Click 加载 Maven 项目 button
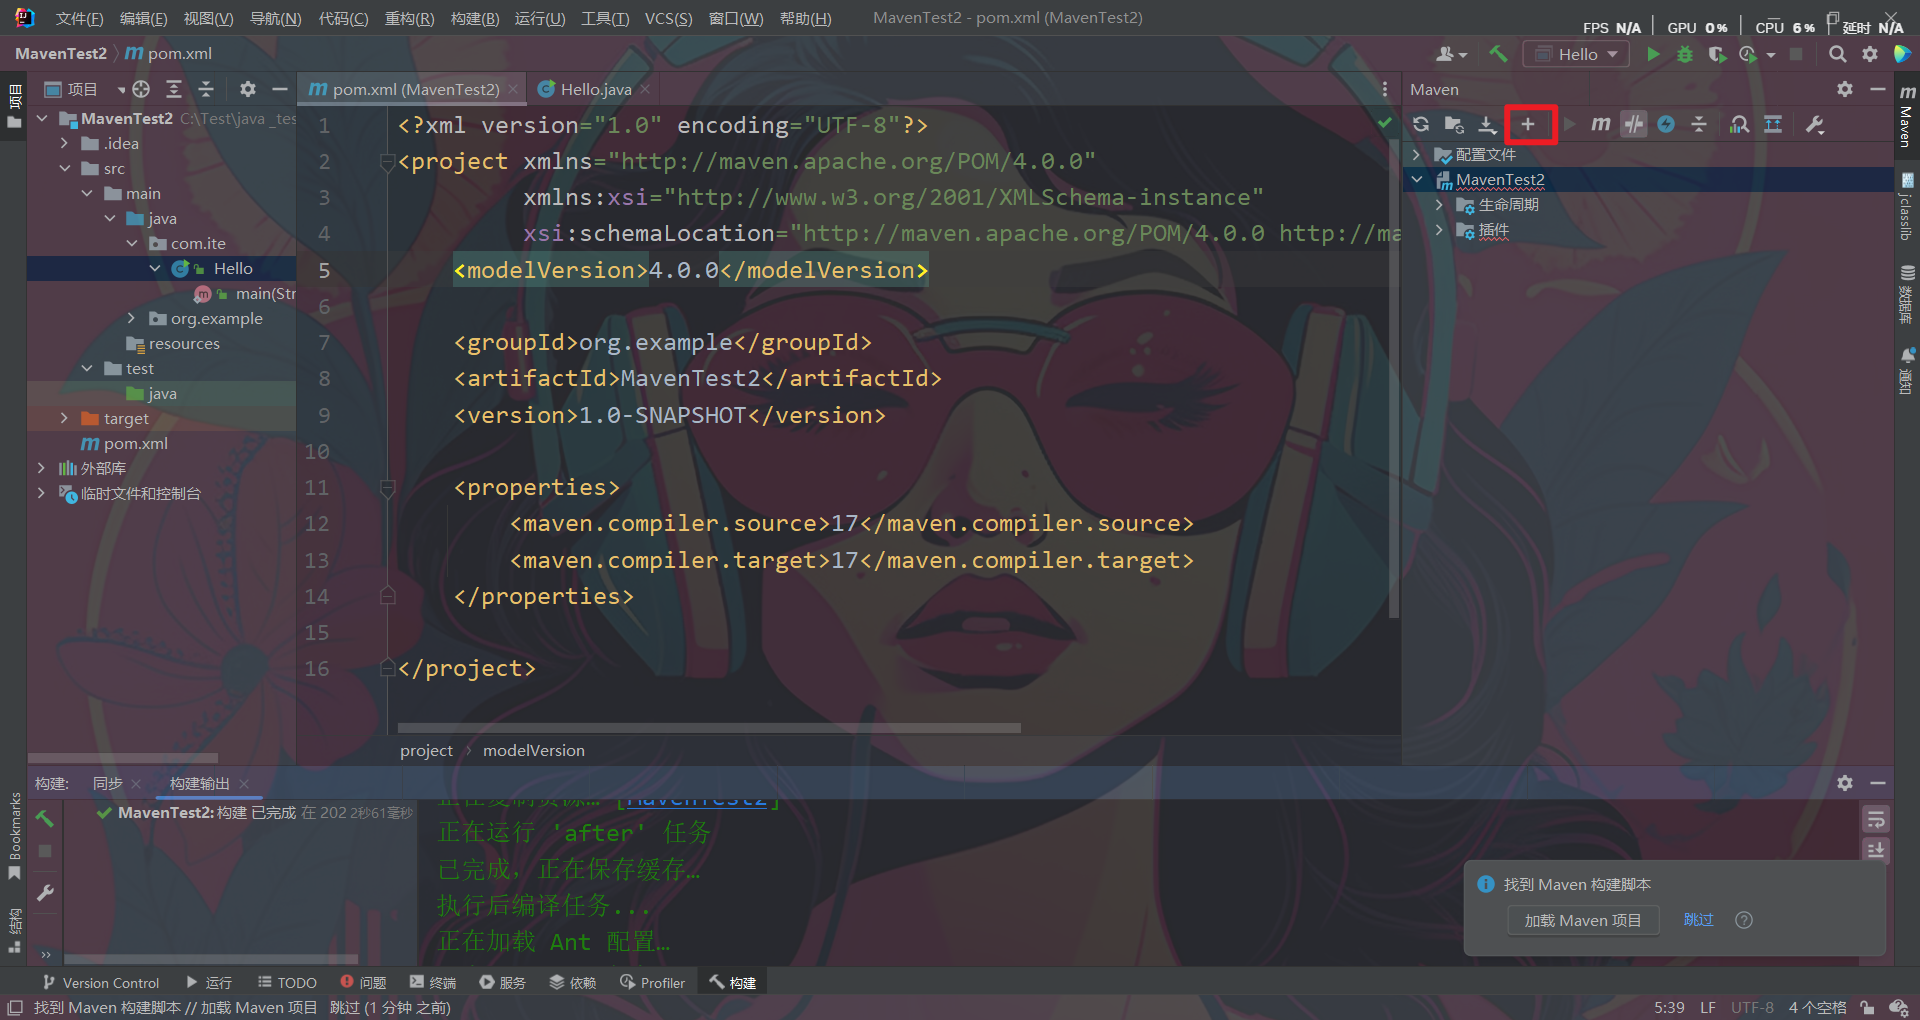 click(1583, 920)
